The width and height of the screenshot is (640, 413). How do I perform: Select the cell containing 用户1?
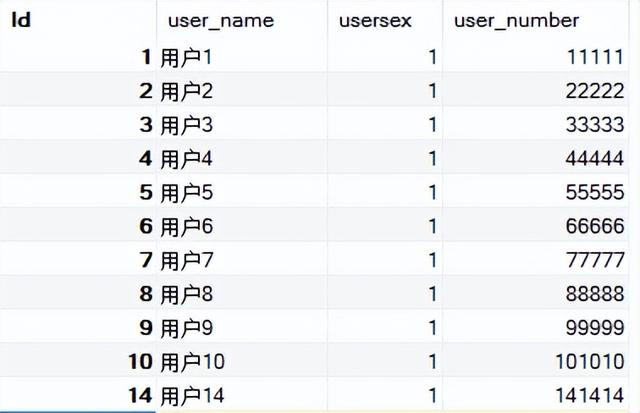point(242,56)
